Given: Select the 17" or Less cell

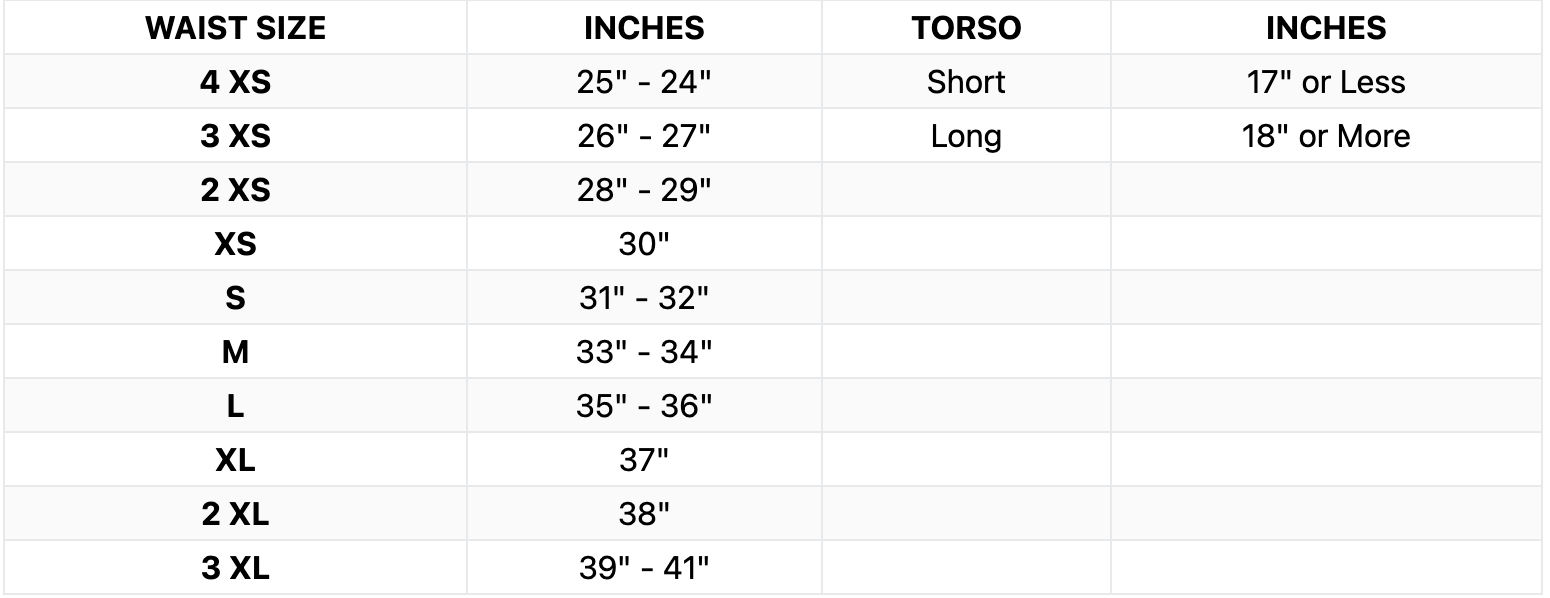Looking at the screenshot, I should pos(1325,82).
